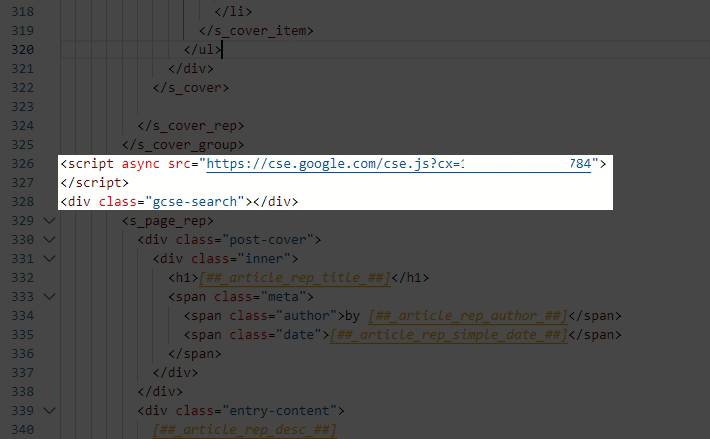The image size is (710, 439).
Task: Click line number 320 in the gutter
Action: coord(23,50)
